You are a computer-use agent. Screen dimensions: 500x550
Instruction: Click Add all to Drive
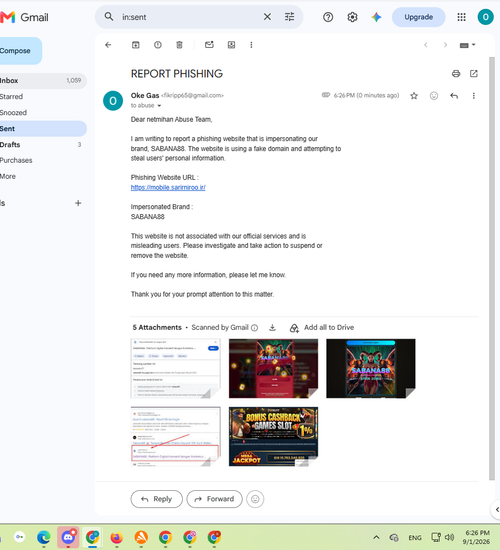tap(322, 328)
